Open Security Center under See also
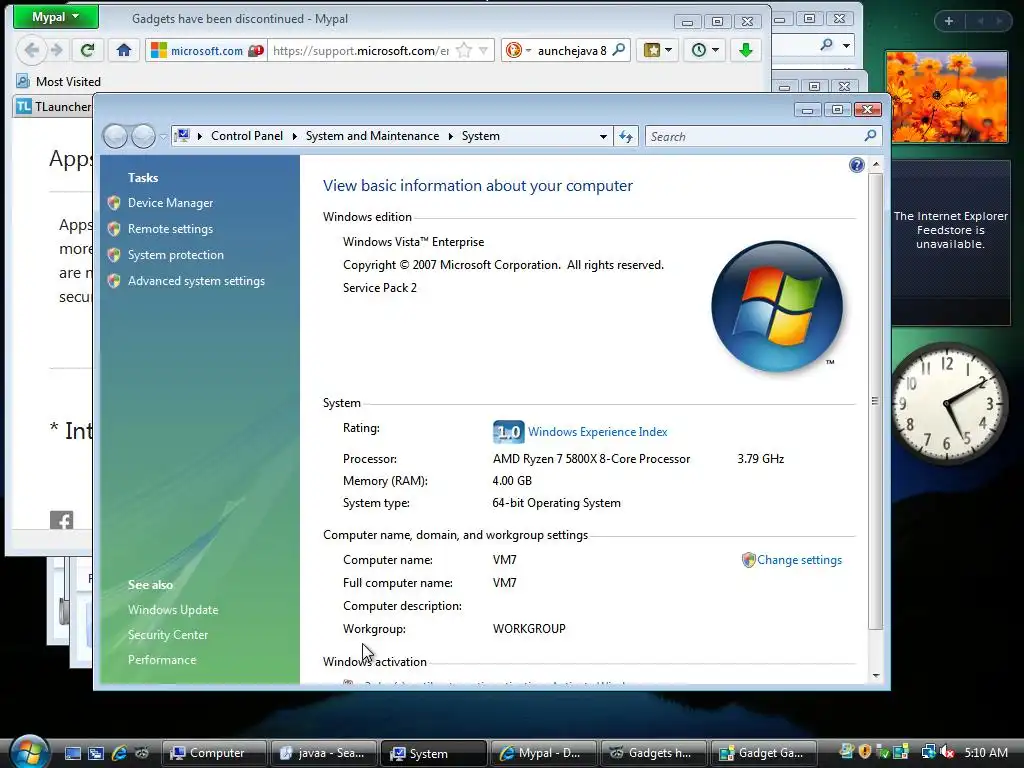The height and width of the screenshot is (768, 1024). (168, 635)
